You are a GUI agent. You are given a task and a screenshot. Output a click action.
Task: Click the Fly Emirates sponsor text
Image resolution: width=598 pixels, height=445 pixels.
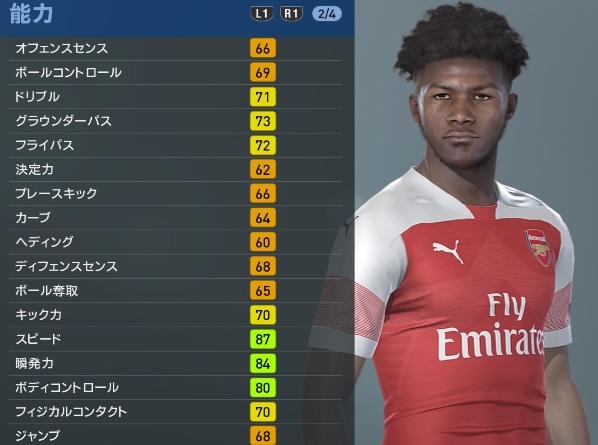(491, 326)
